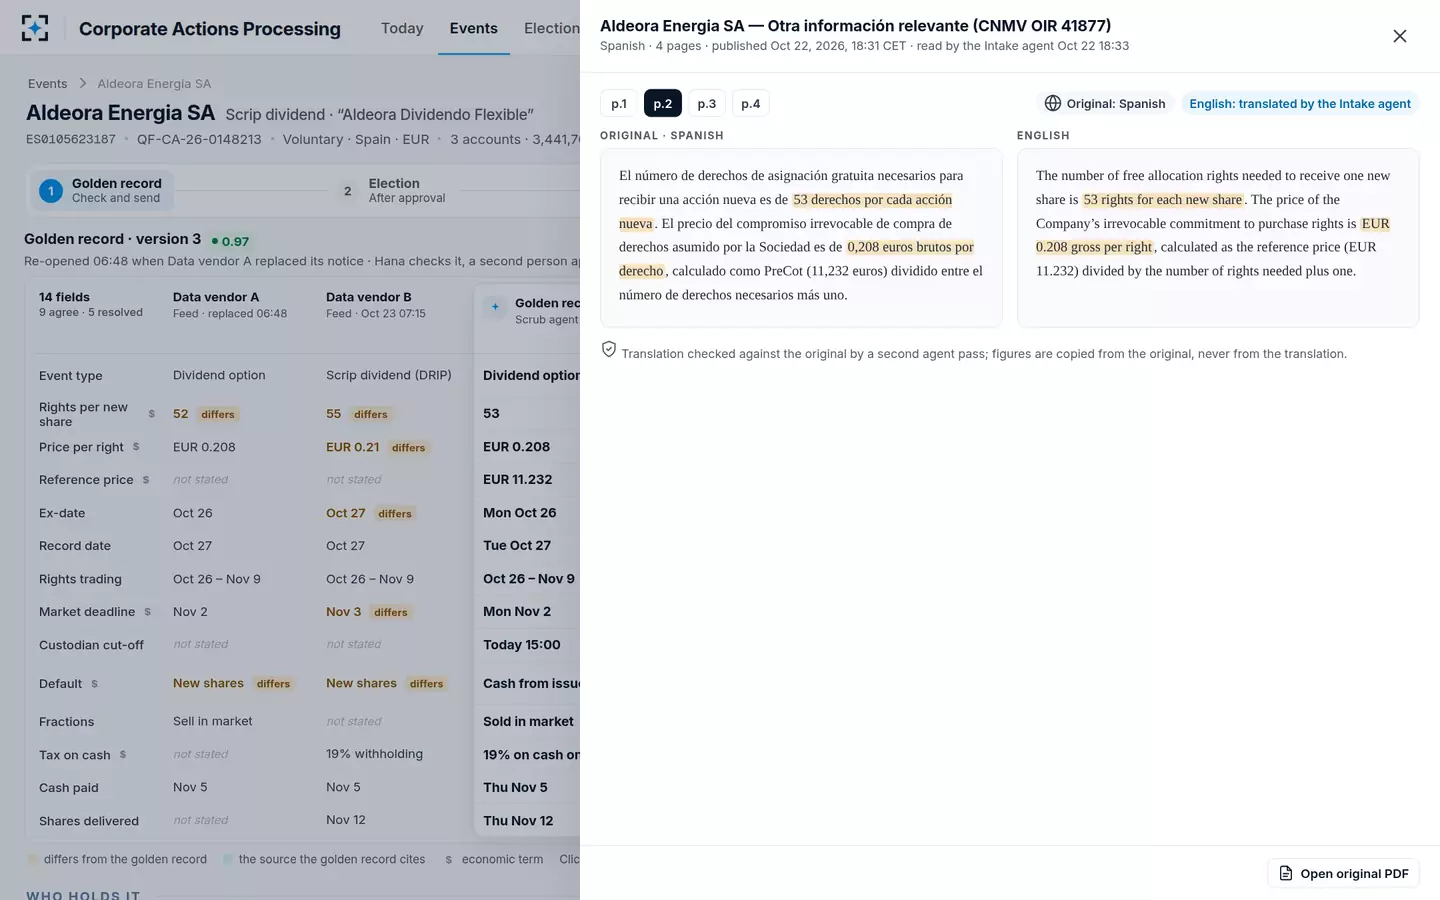Click 'Oct 27' ex-date under Data vendor B

click(x=345, y=513)
